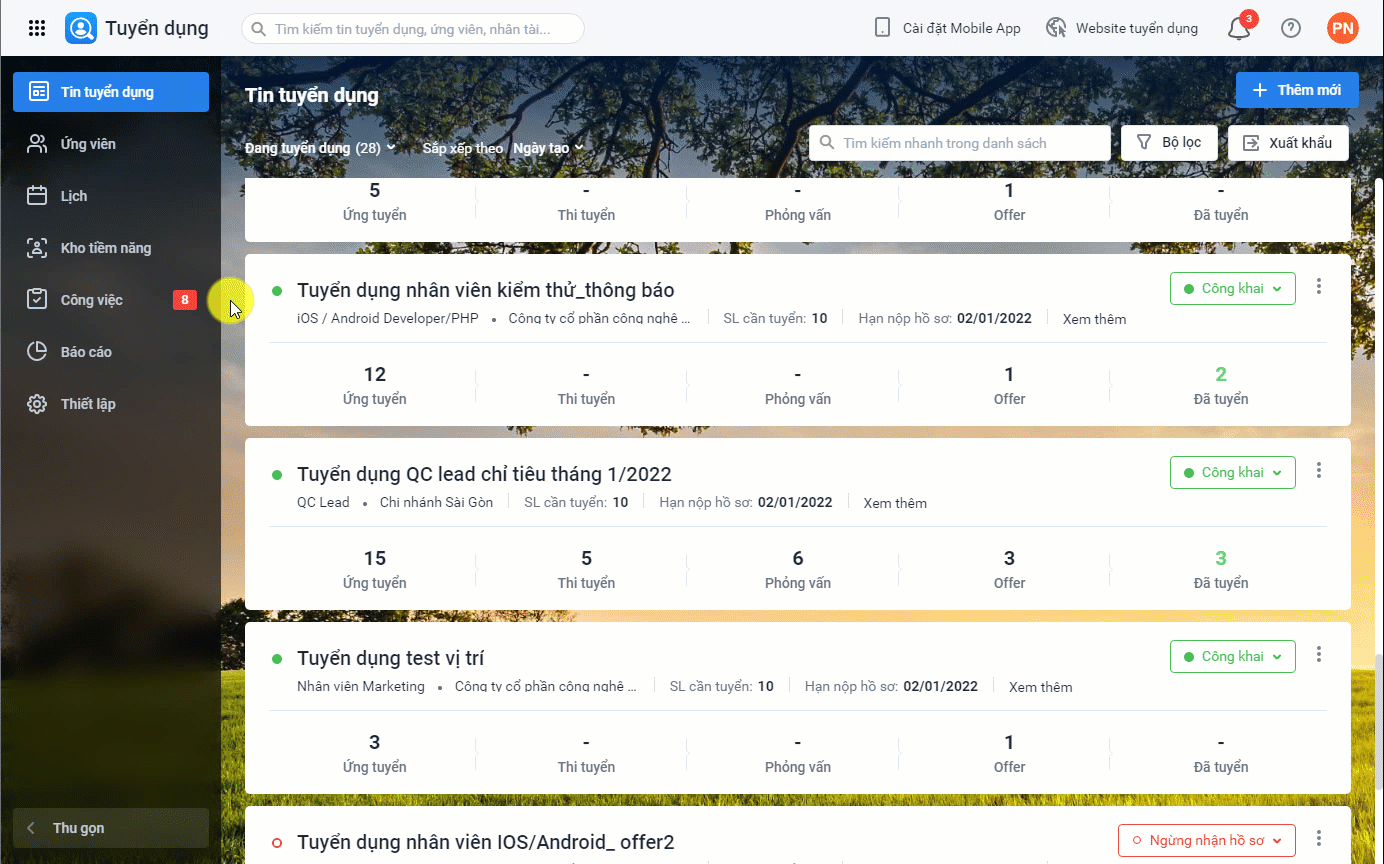This screenshot has width=1384, height=864.
Task: Expand Công khai status of kiểm thử posting
Action: click(x=1232, y=289)
